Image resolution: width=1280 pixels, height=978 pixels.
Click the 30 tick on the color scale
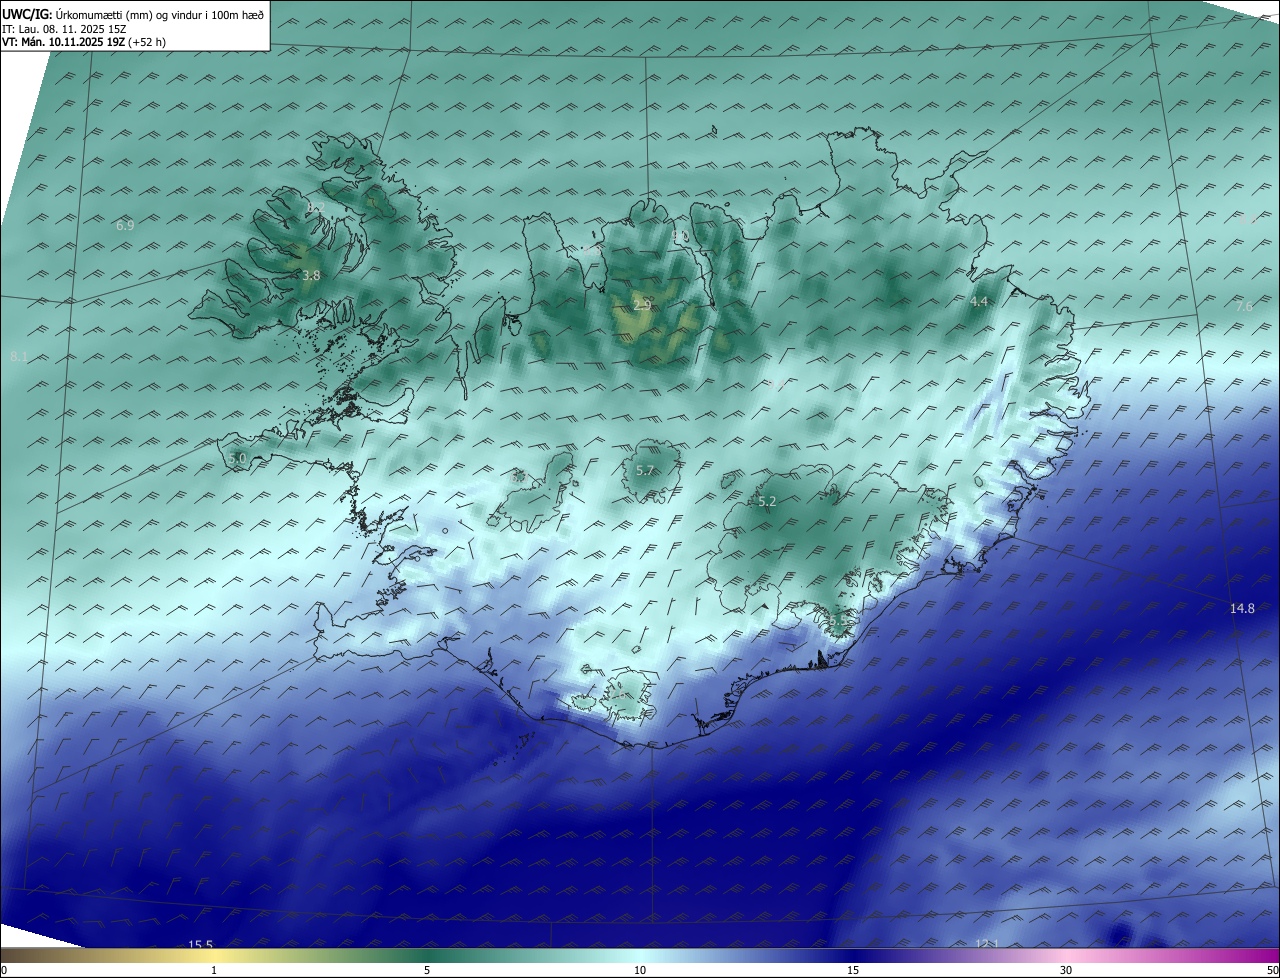tap(1066, 970)
